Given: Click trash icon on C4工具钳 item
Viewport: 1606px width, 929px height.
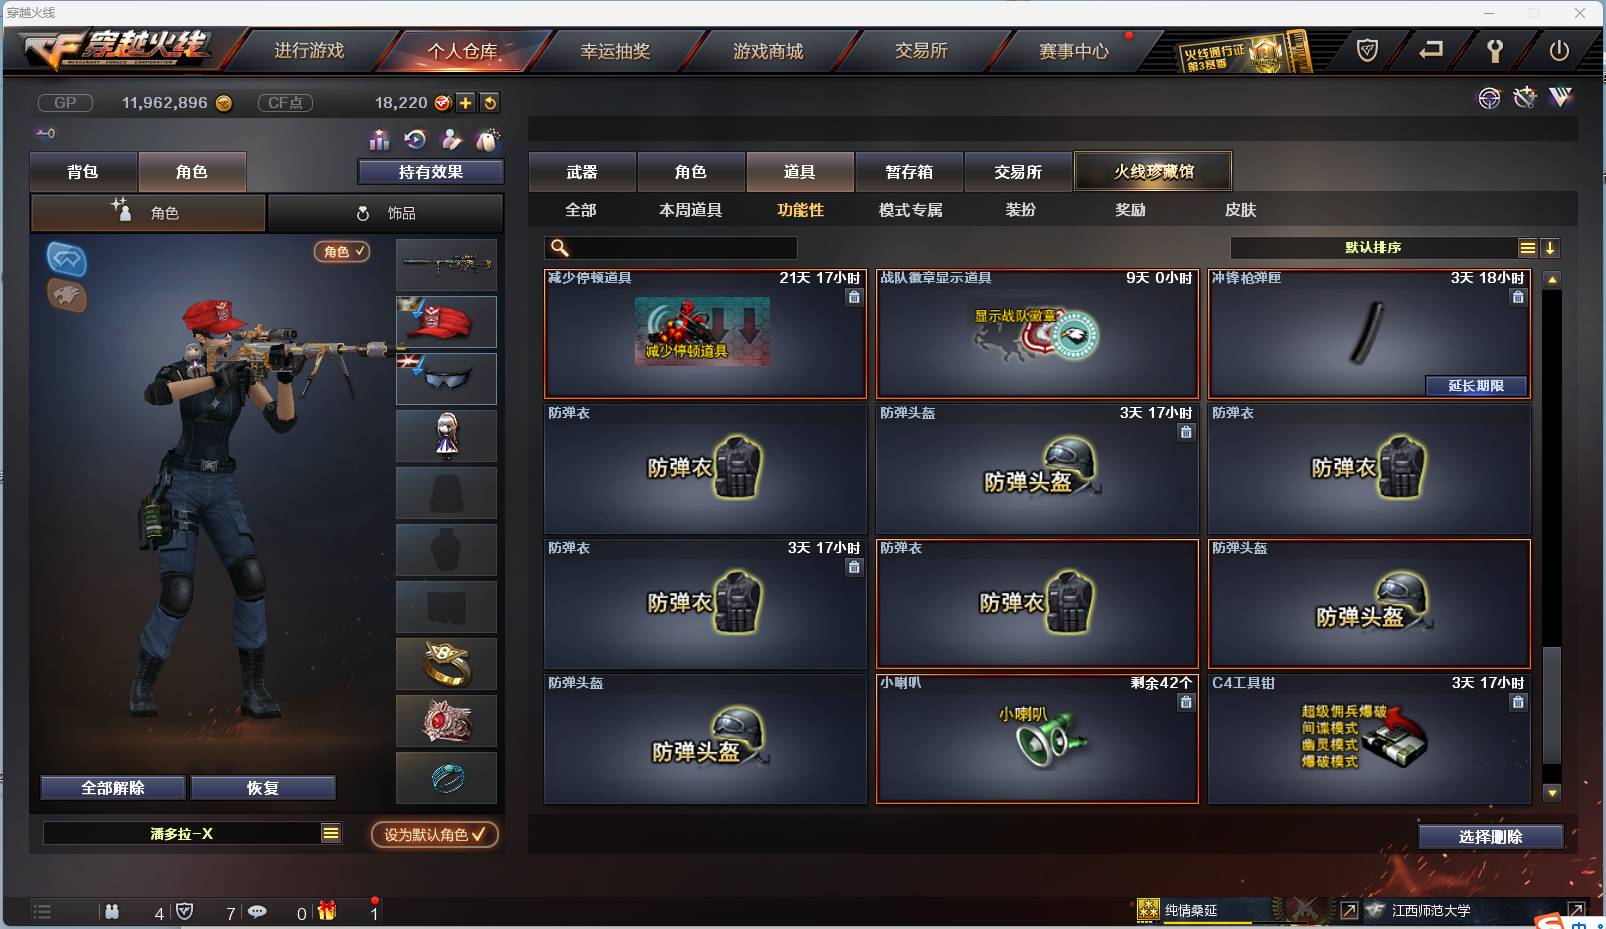Looking at the screenshot, I should (1518, 702).
